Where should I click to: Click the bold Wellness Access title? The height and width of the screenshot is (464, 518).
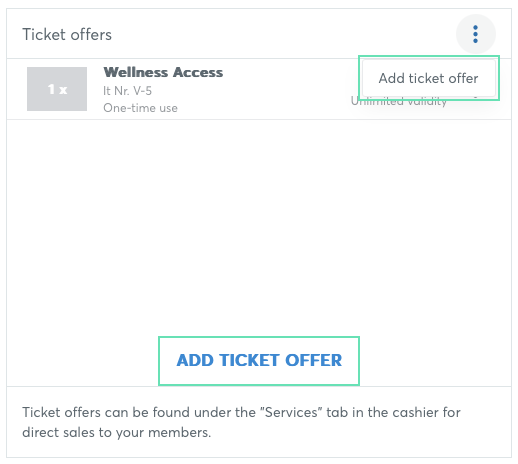click(163, 72)
